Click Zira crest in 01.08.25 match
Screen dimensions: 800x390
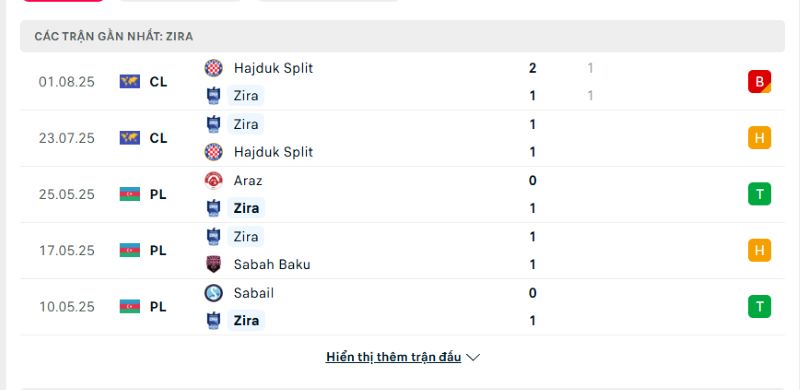pos(213,96)
